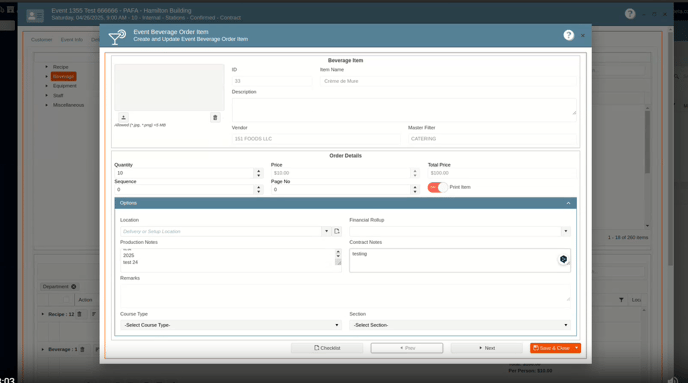Click the Action column header
688x383 pixels.
click(x=85, y=300)
